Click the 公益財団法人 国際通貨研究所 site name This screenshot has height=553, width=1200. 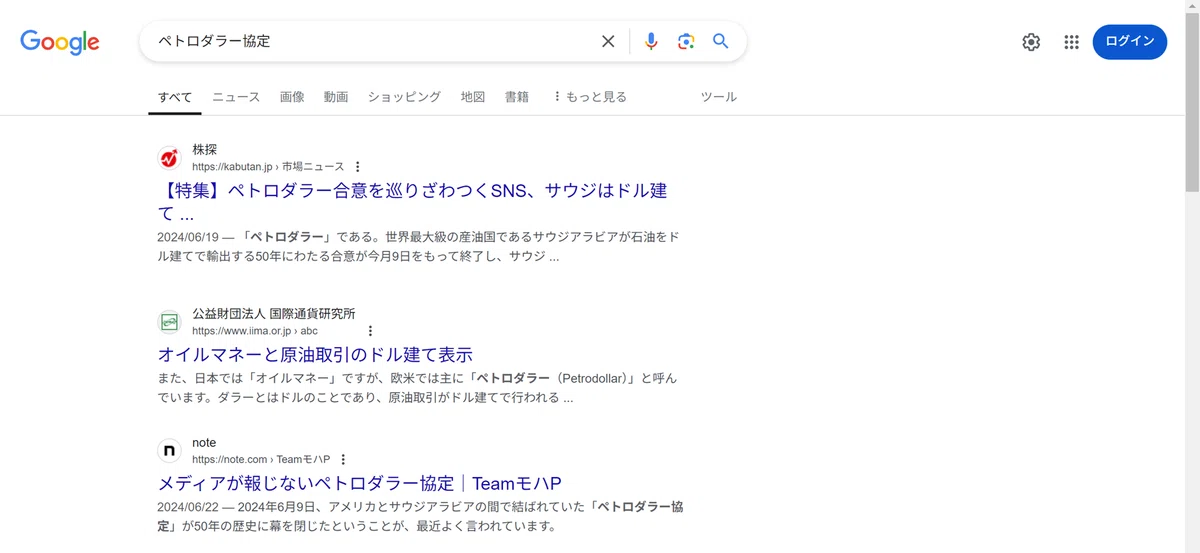[x=273, y=313]
